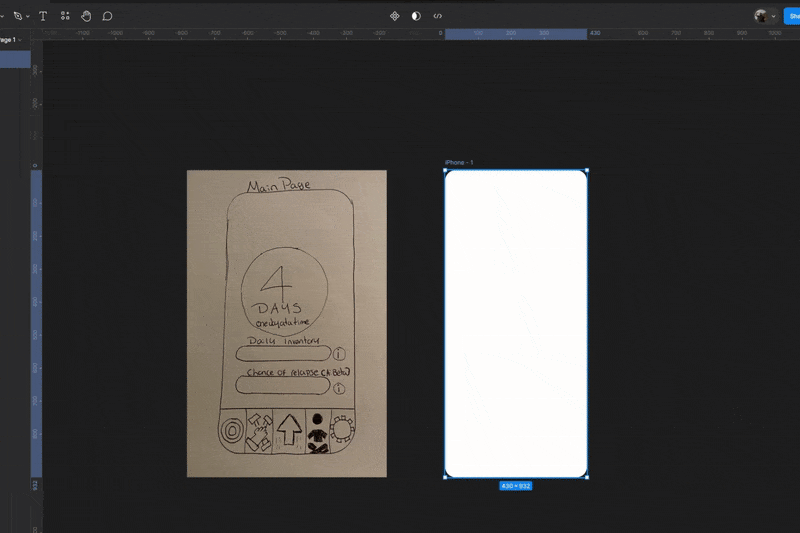The height and width of the screenshot is (533, 800).
Task: Click the Create component icon
Action: (x=394, y=16)
